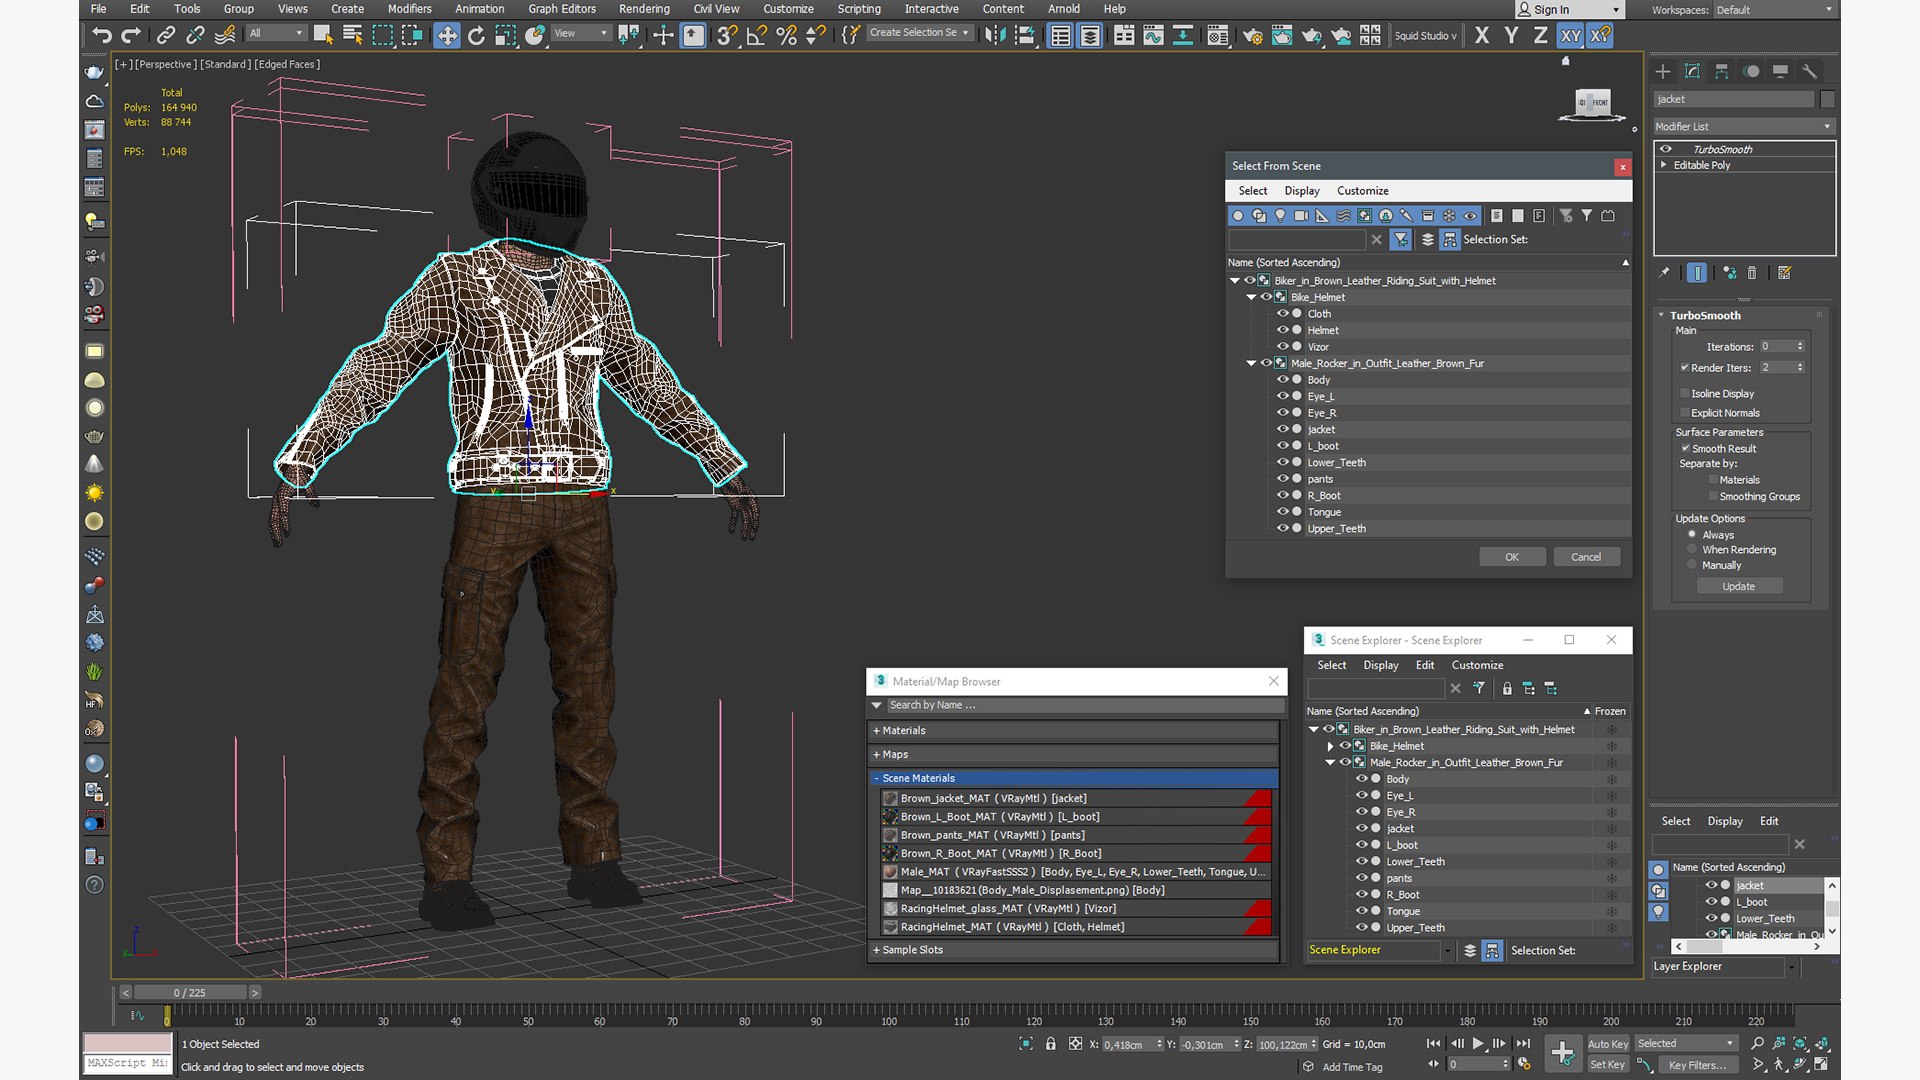This screenshot has height=1080, width=1920.
Task: Expand Materials group in Material Browser
Action: point(1074,731)
